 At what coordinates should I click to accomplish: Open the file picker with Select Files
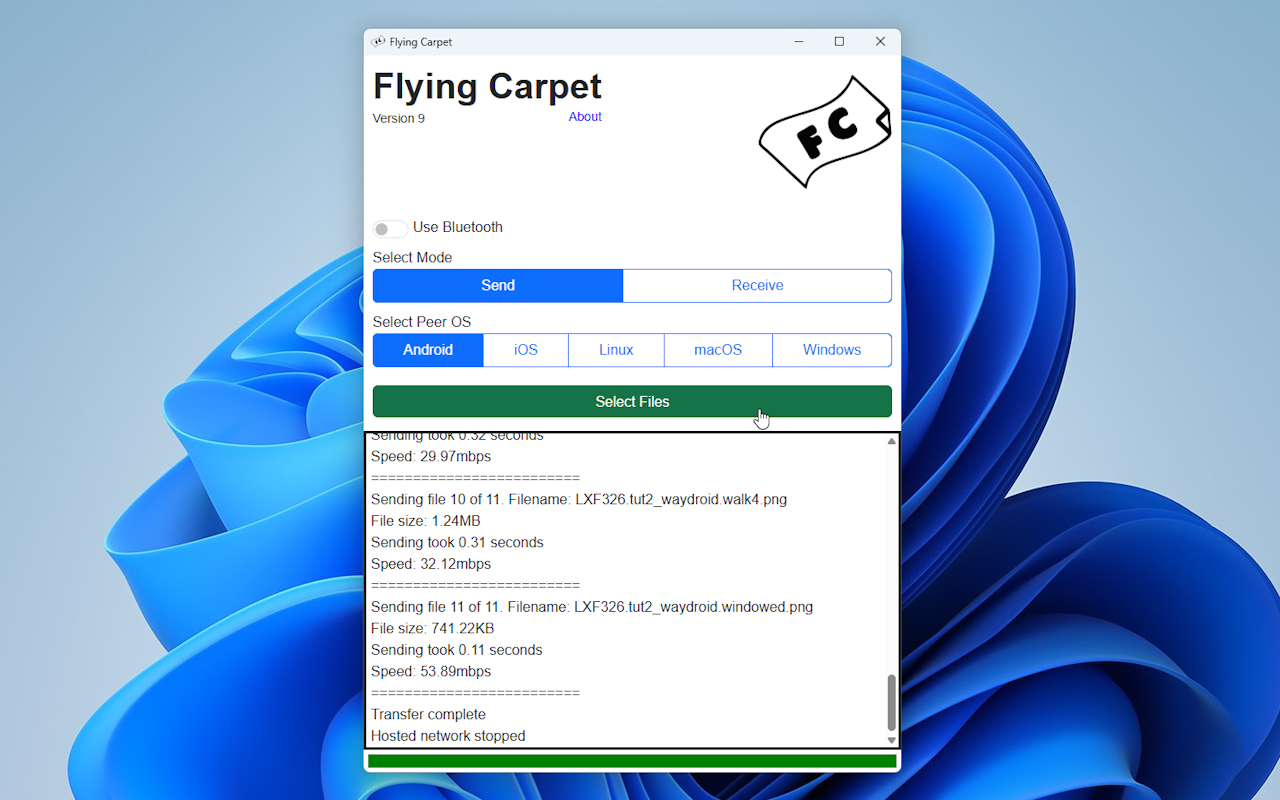pyautogui.click(x=632, y=401)
